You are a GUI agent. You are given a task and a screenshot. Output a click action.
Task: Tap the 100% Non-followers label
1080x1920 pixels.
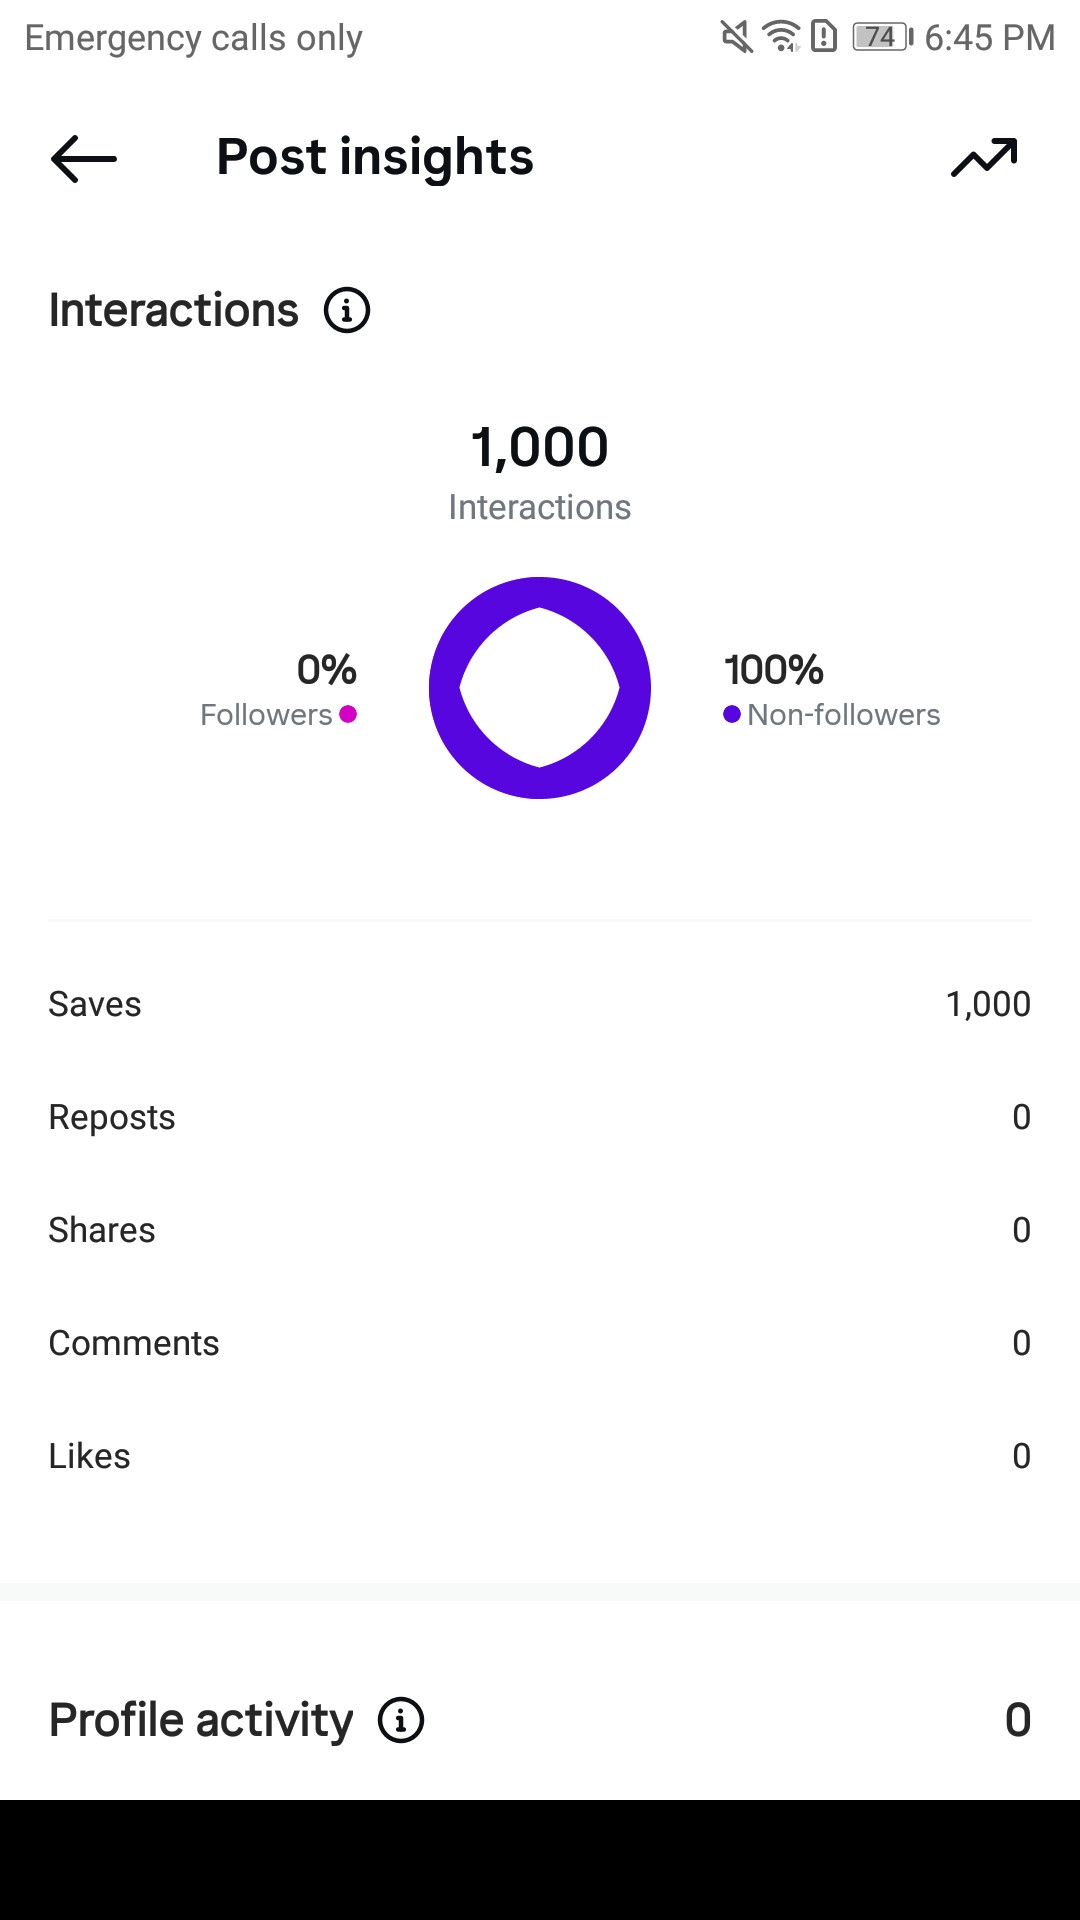832,690
